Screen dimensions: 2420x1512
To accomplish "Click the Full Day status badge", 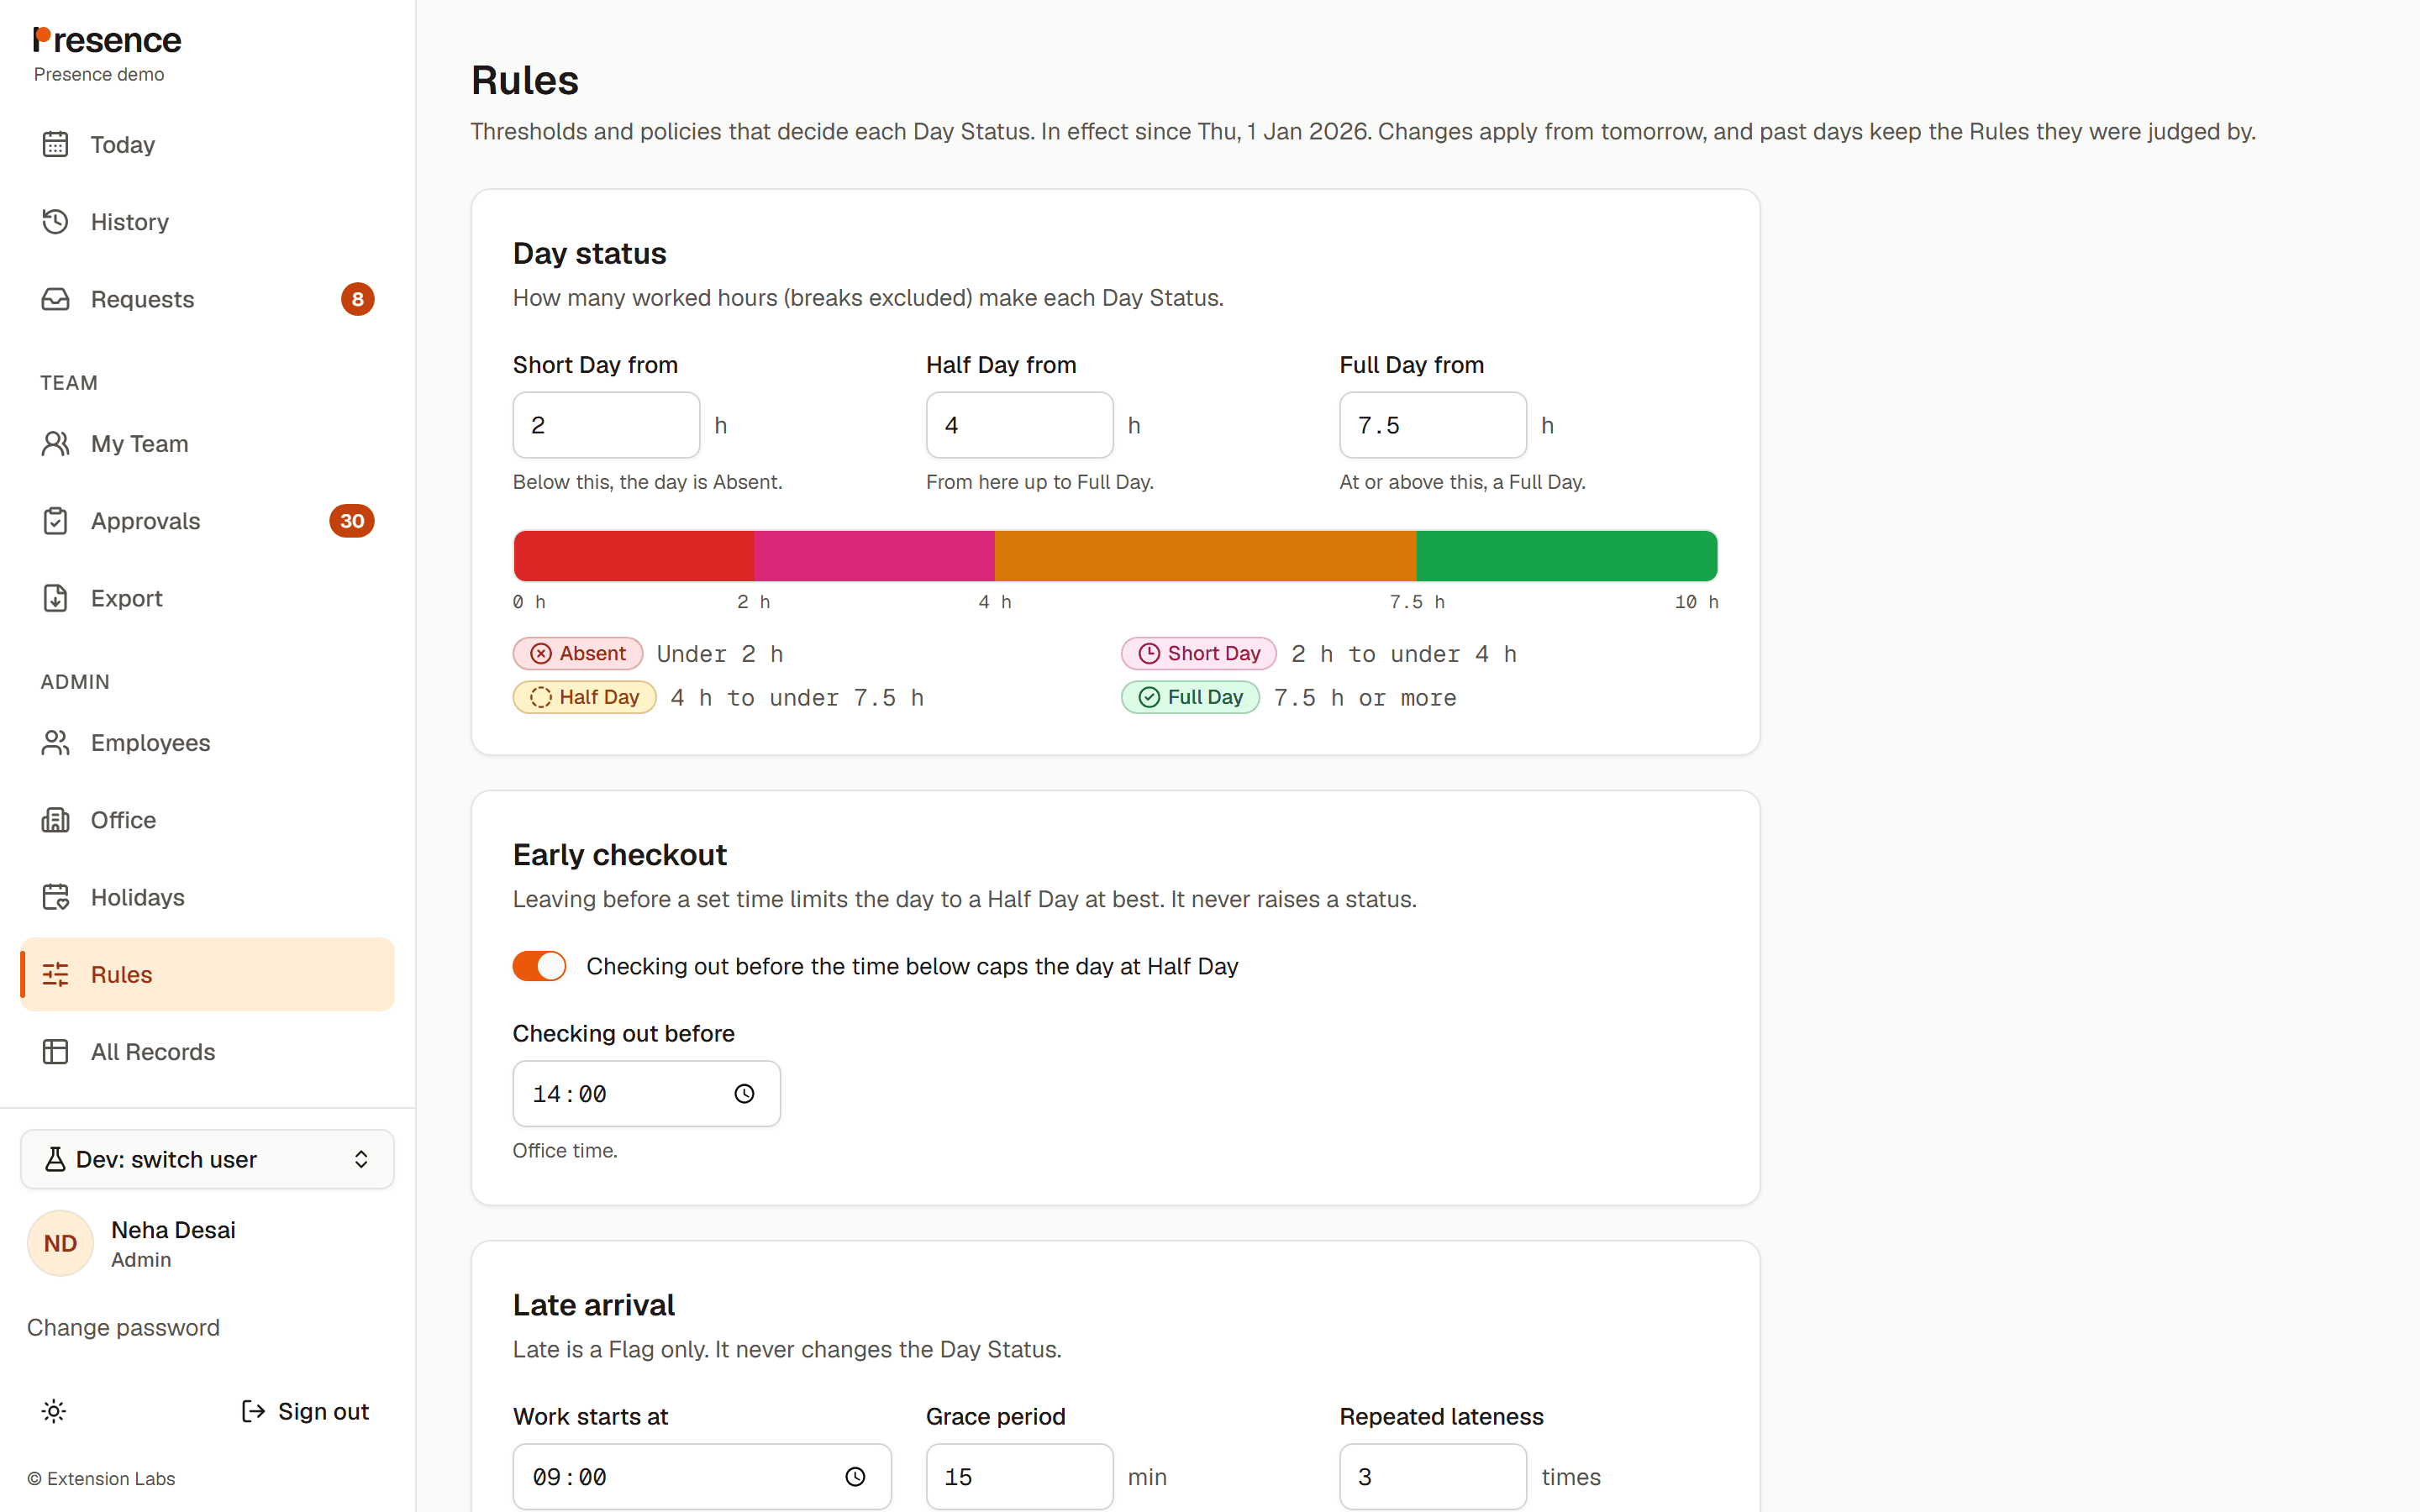I will coord(1190,697).
